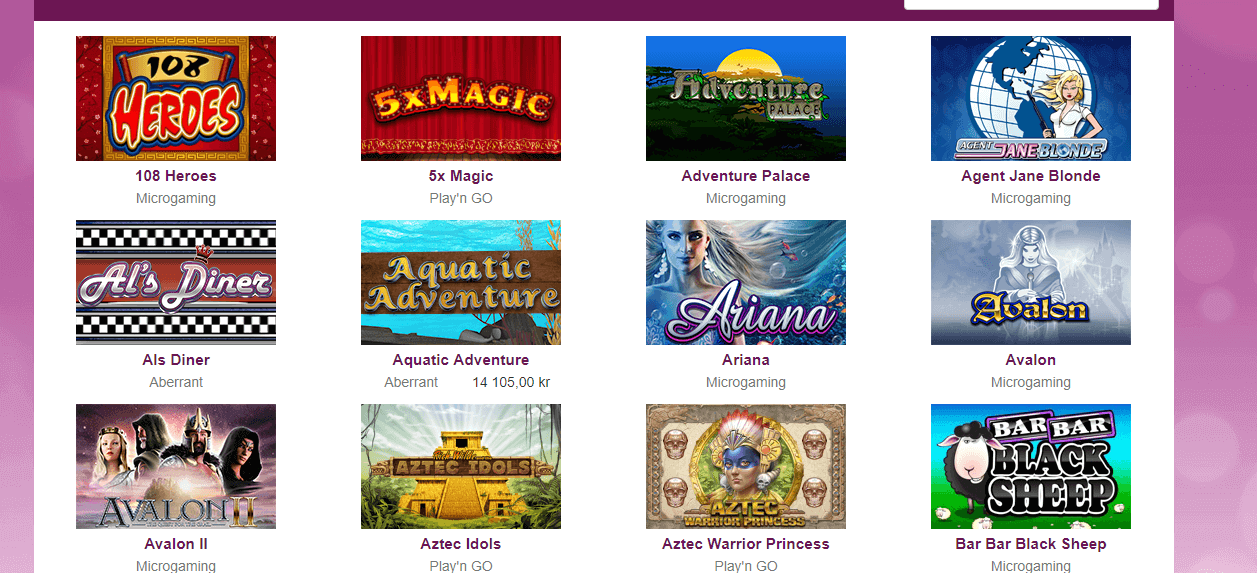Open the Agent Jane Blonde text link

click(x=1031, y=176)
